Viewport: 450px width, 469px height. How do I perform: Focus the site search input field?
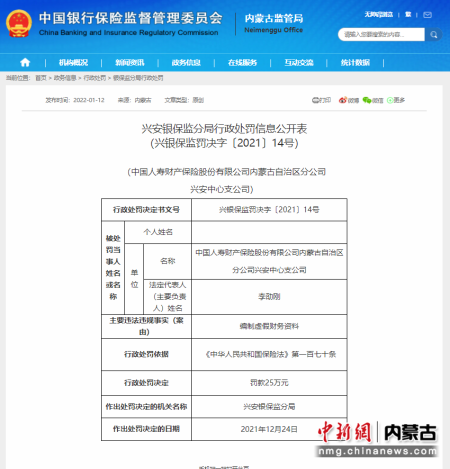[x=382, y=35]
